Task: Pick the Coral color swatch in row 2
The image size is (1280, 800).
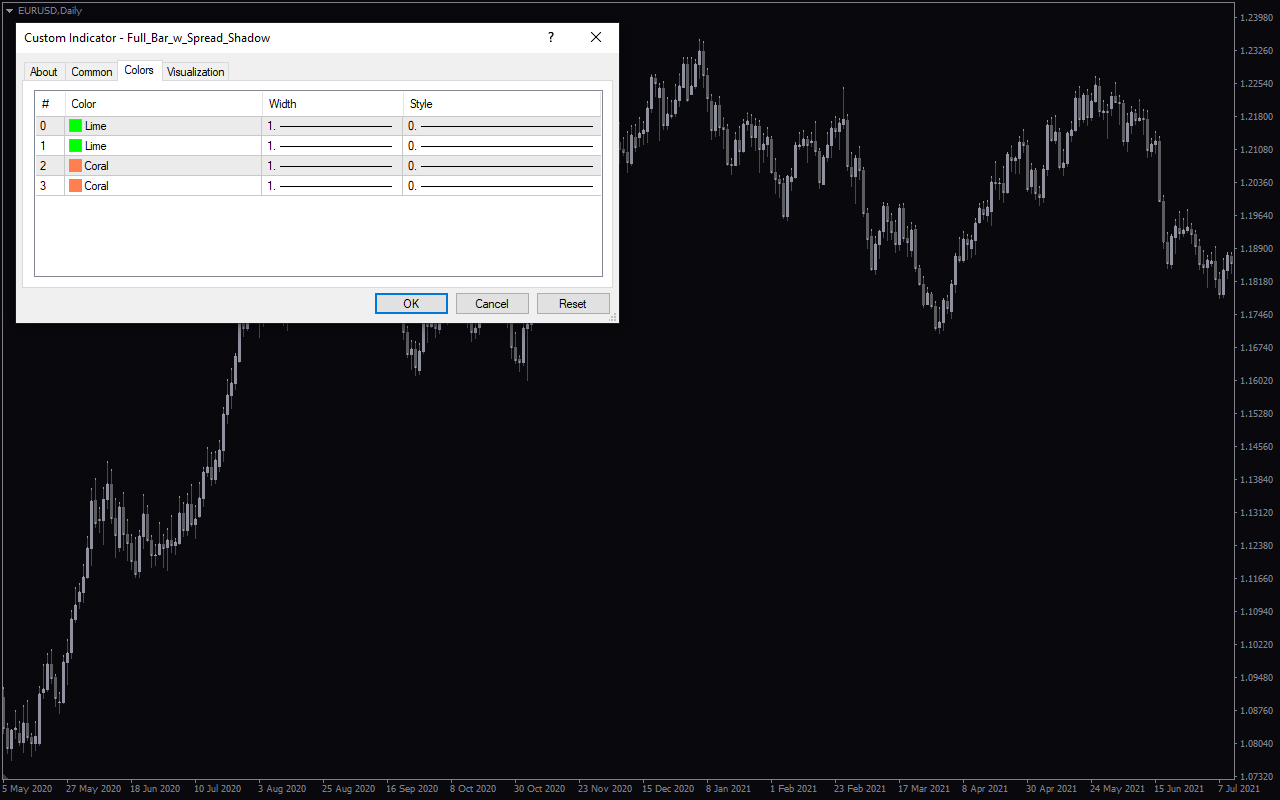Action: pyautogui.click(x=75, y=166)
